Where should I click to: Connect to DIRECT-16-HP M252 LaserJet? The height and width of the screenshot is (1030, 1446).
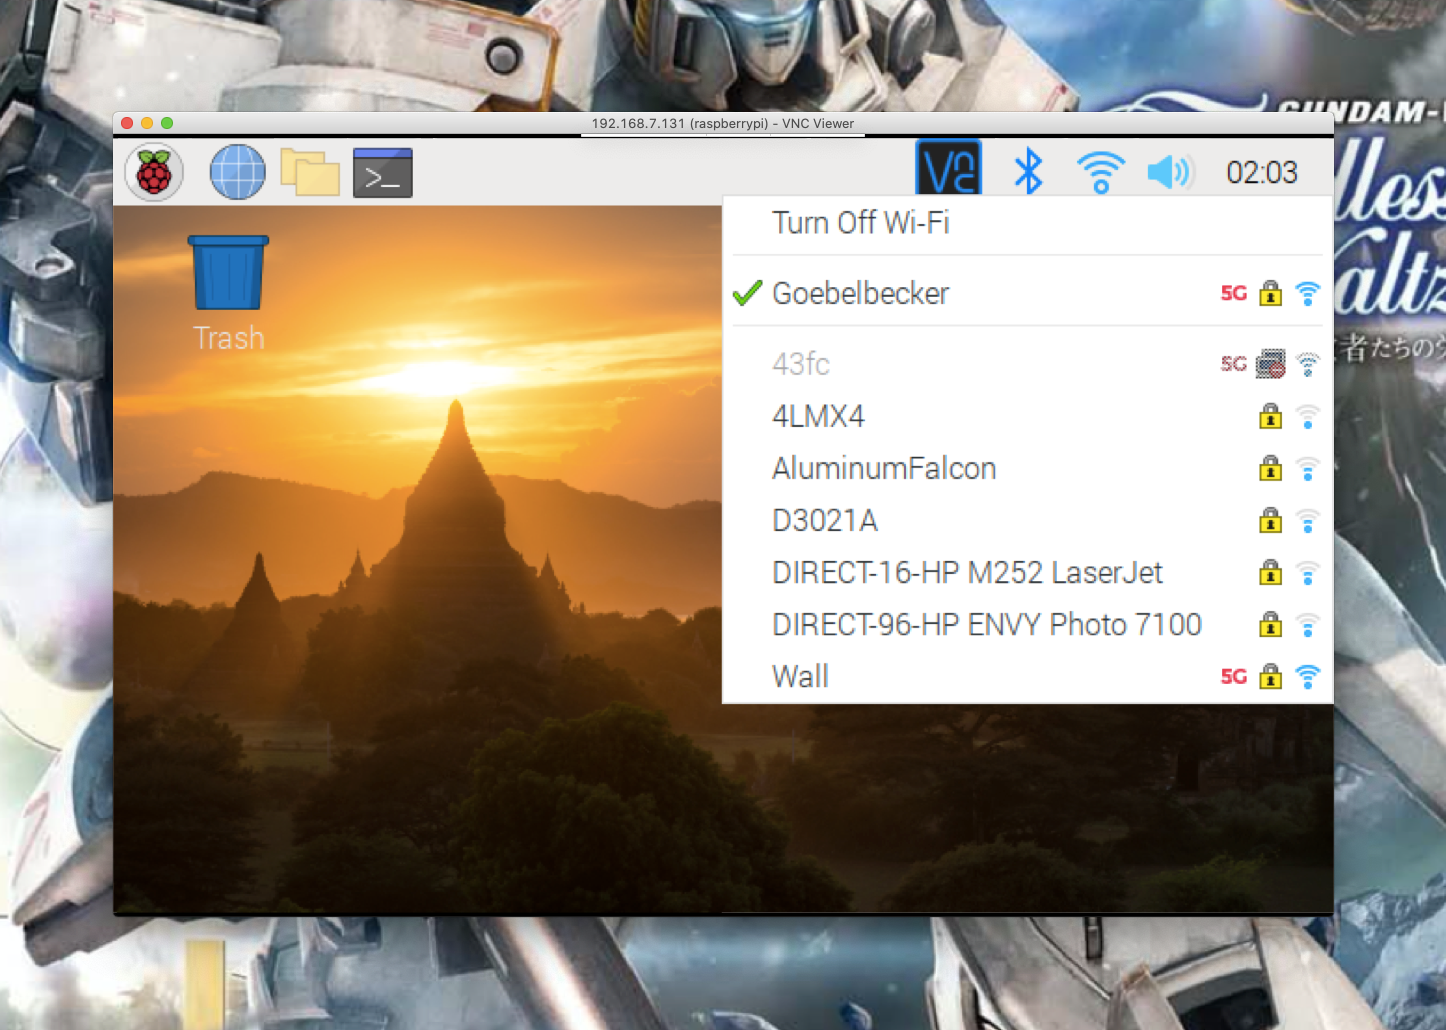(x=1028, y=572)
